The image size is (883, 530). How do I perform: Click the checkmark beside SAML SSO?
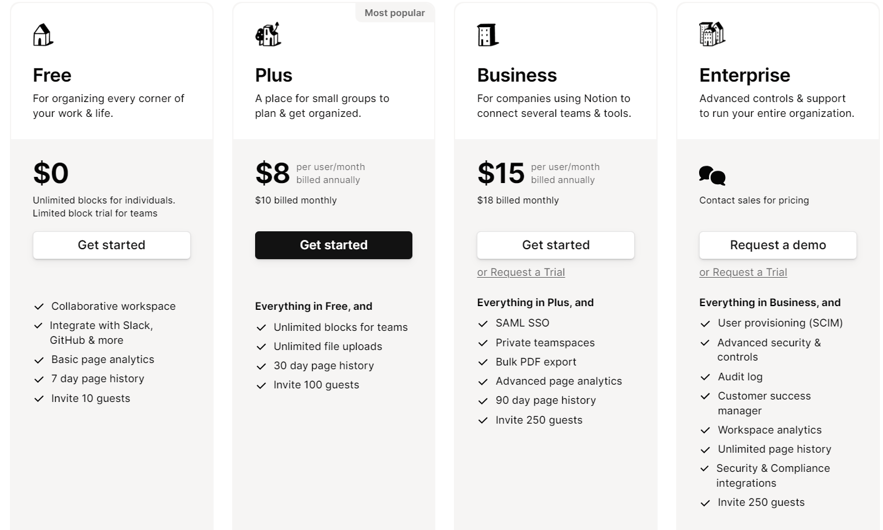point(483,323)
